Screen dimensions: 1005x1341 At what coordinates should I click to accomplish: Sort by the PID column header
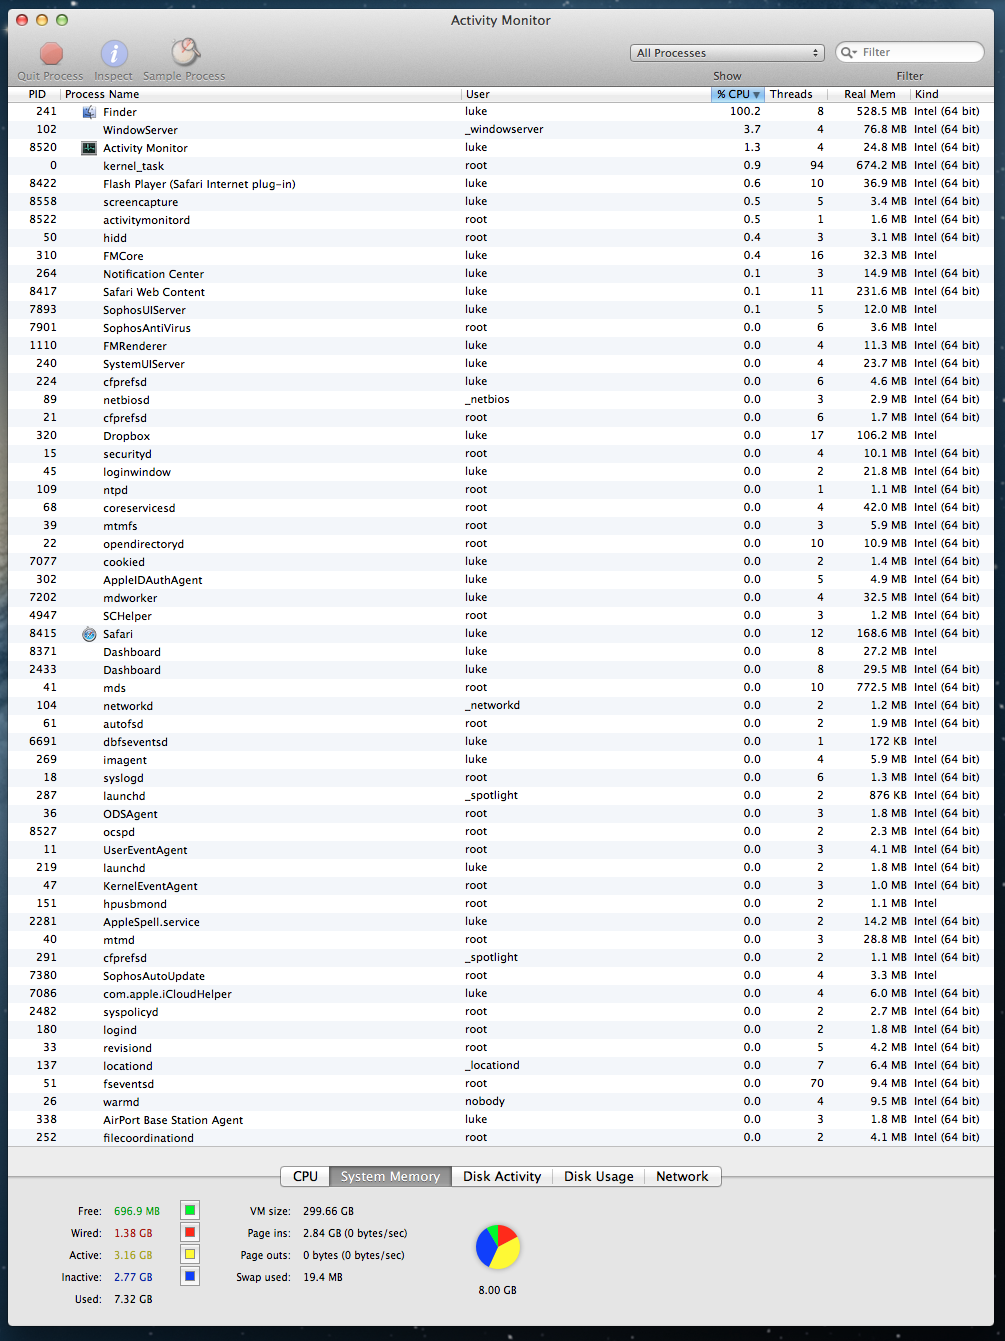(x=34, y=94)
